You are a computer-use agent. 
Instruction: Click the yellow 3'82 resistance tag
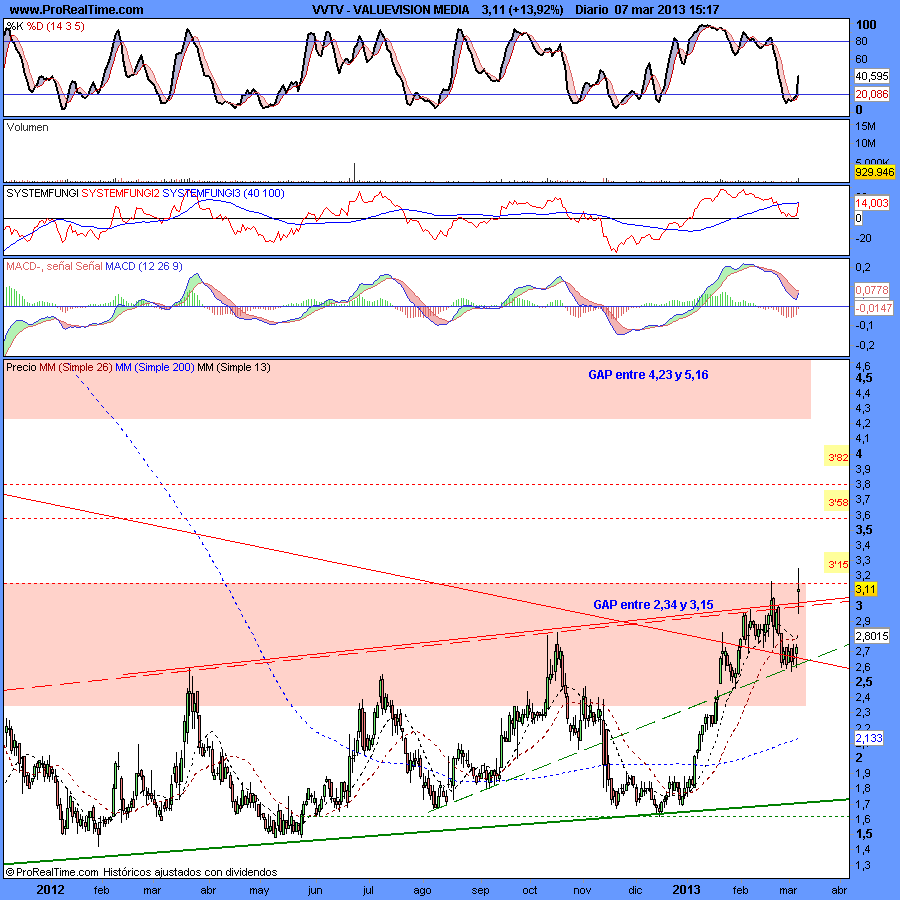[x=837, y=457]
